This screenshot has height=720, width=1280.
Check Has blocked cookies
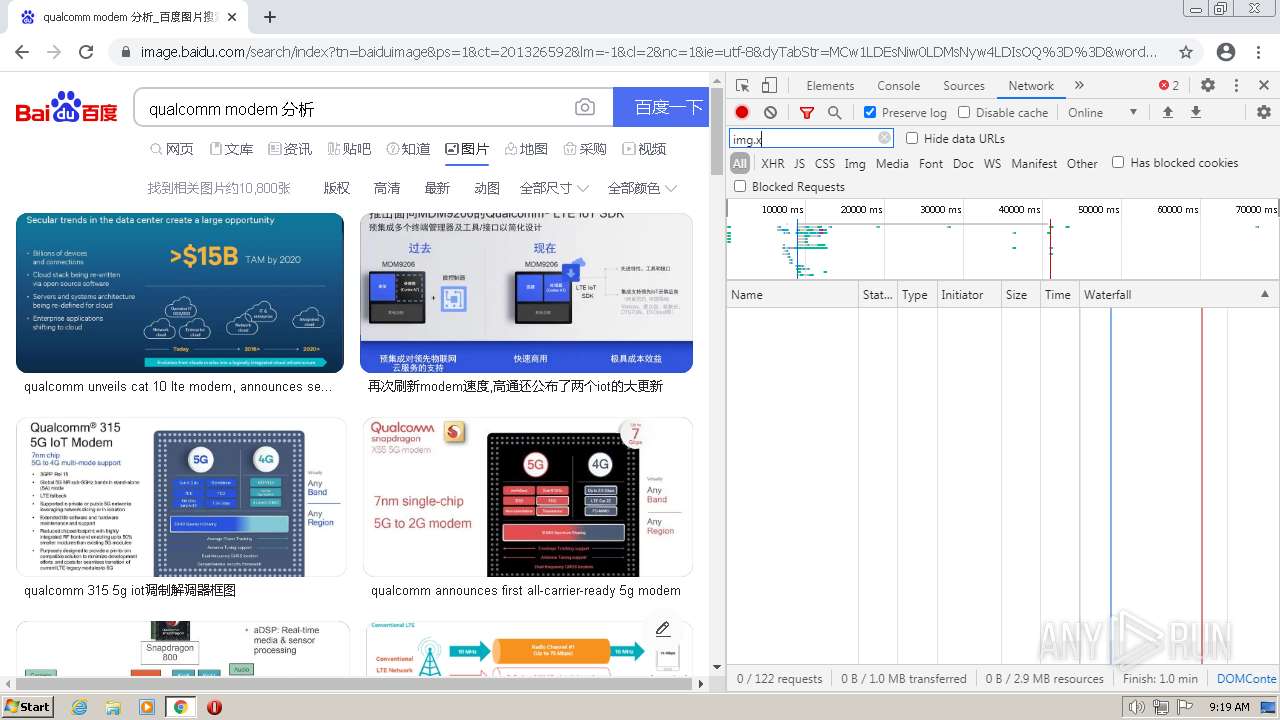point(1118,162)
